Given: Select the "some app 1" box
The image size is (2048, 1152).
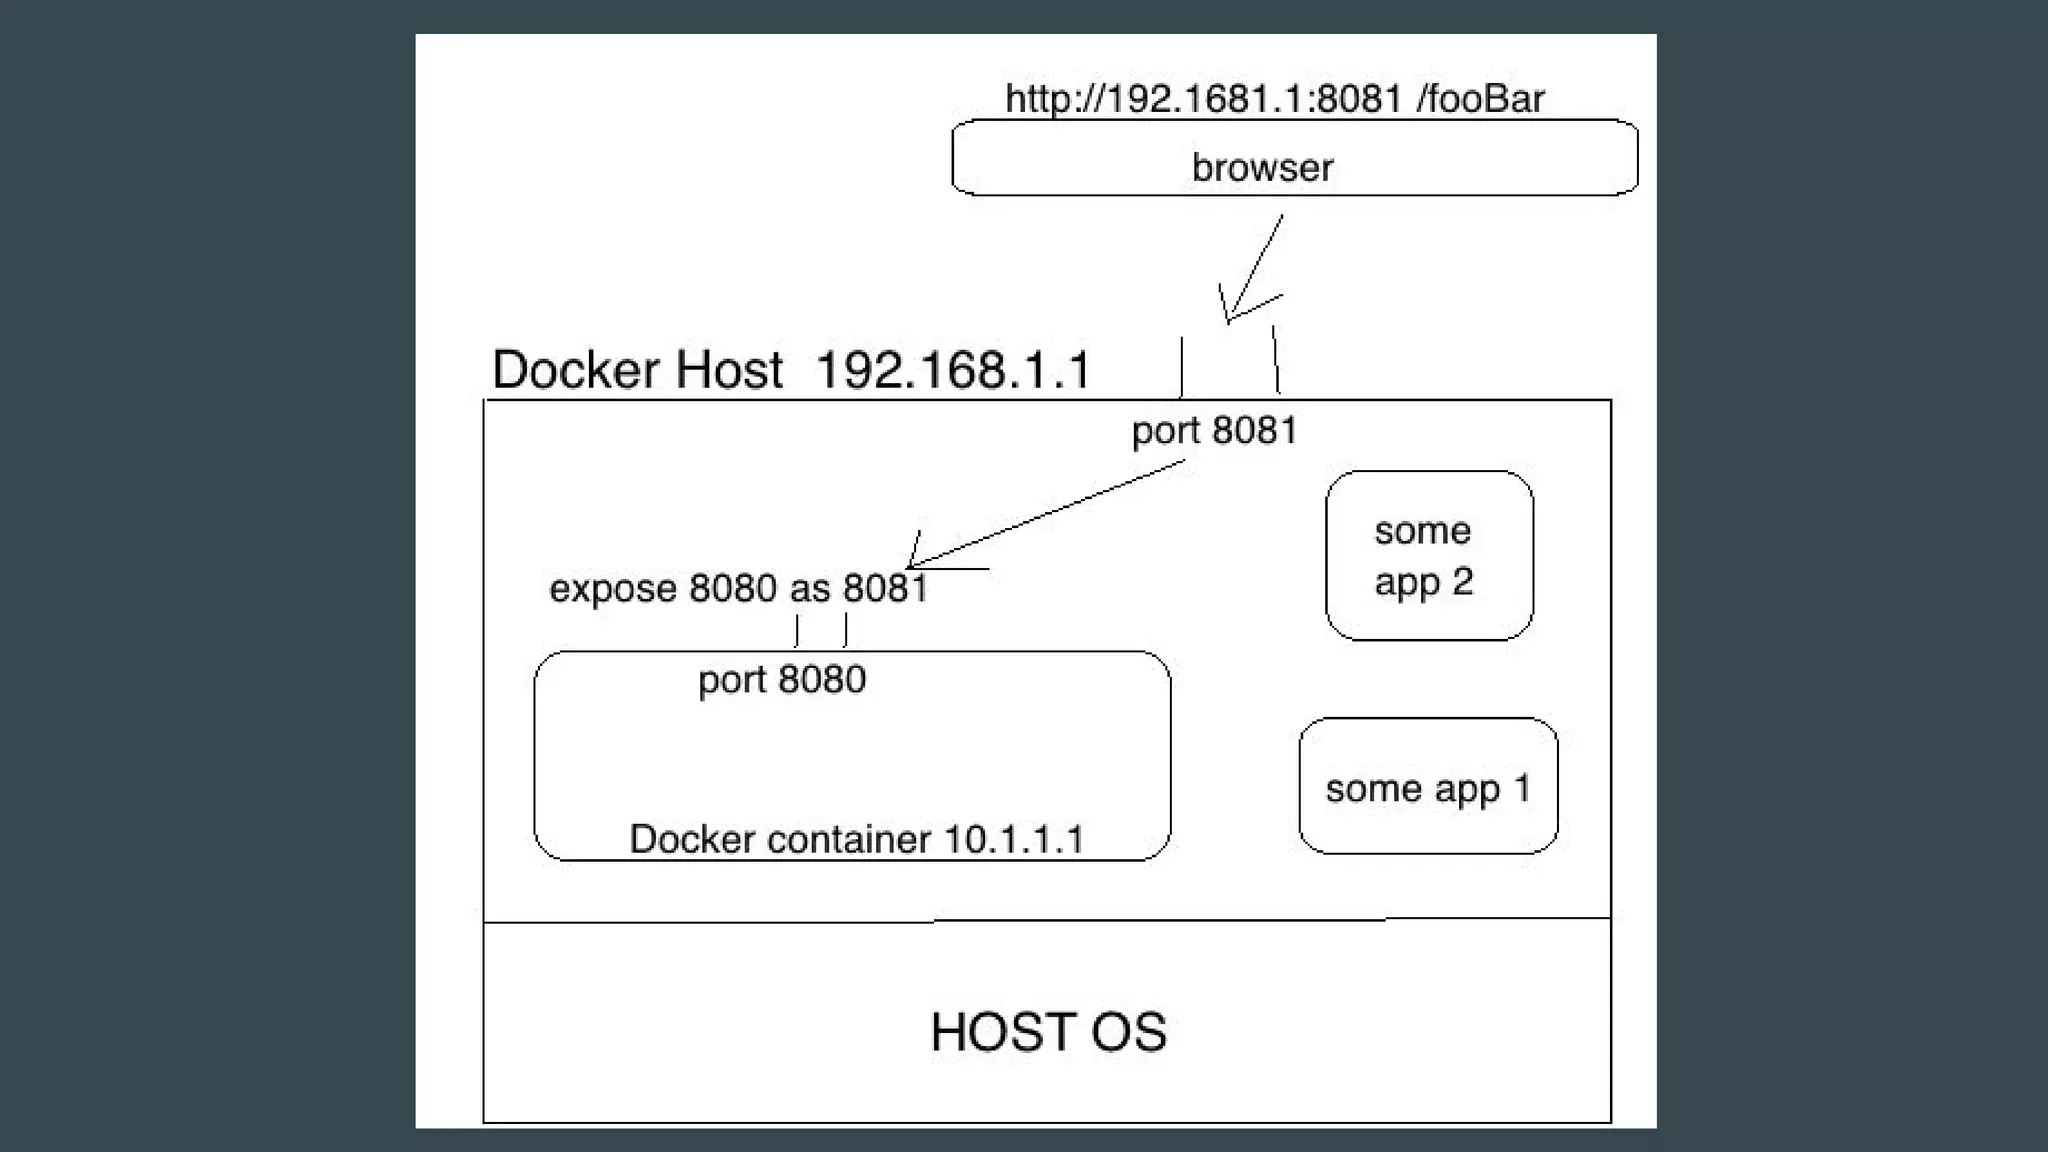Looking at the screenshot, I should tap(1427, 787).
